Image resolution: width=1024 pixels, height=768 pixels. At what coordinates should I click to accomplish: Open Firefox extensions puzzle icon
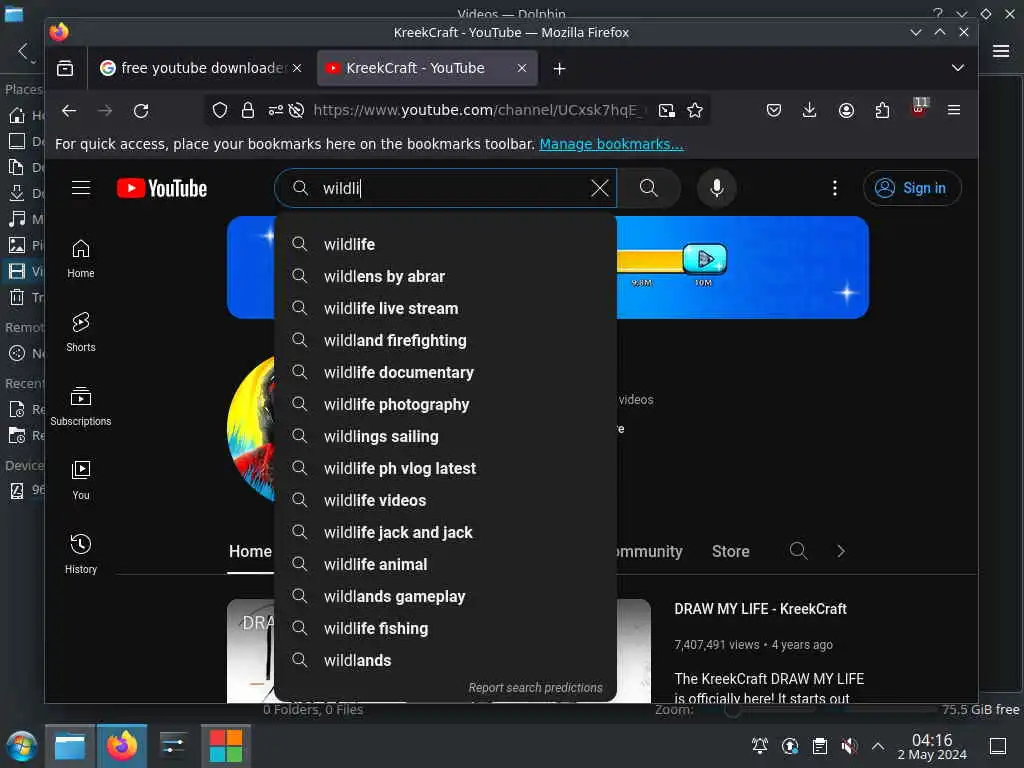(x=882, y=110)
